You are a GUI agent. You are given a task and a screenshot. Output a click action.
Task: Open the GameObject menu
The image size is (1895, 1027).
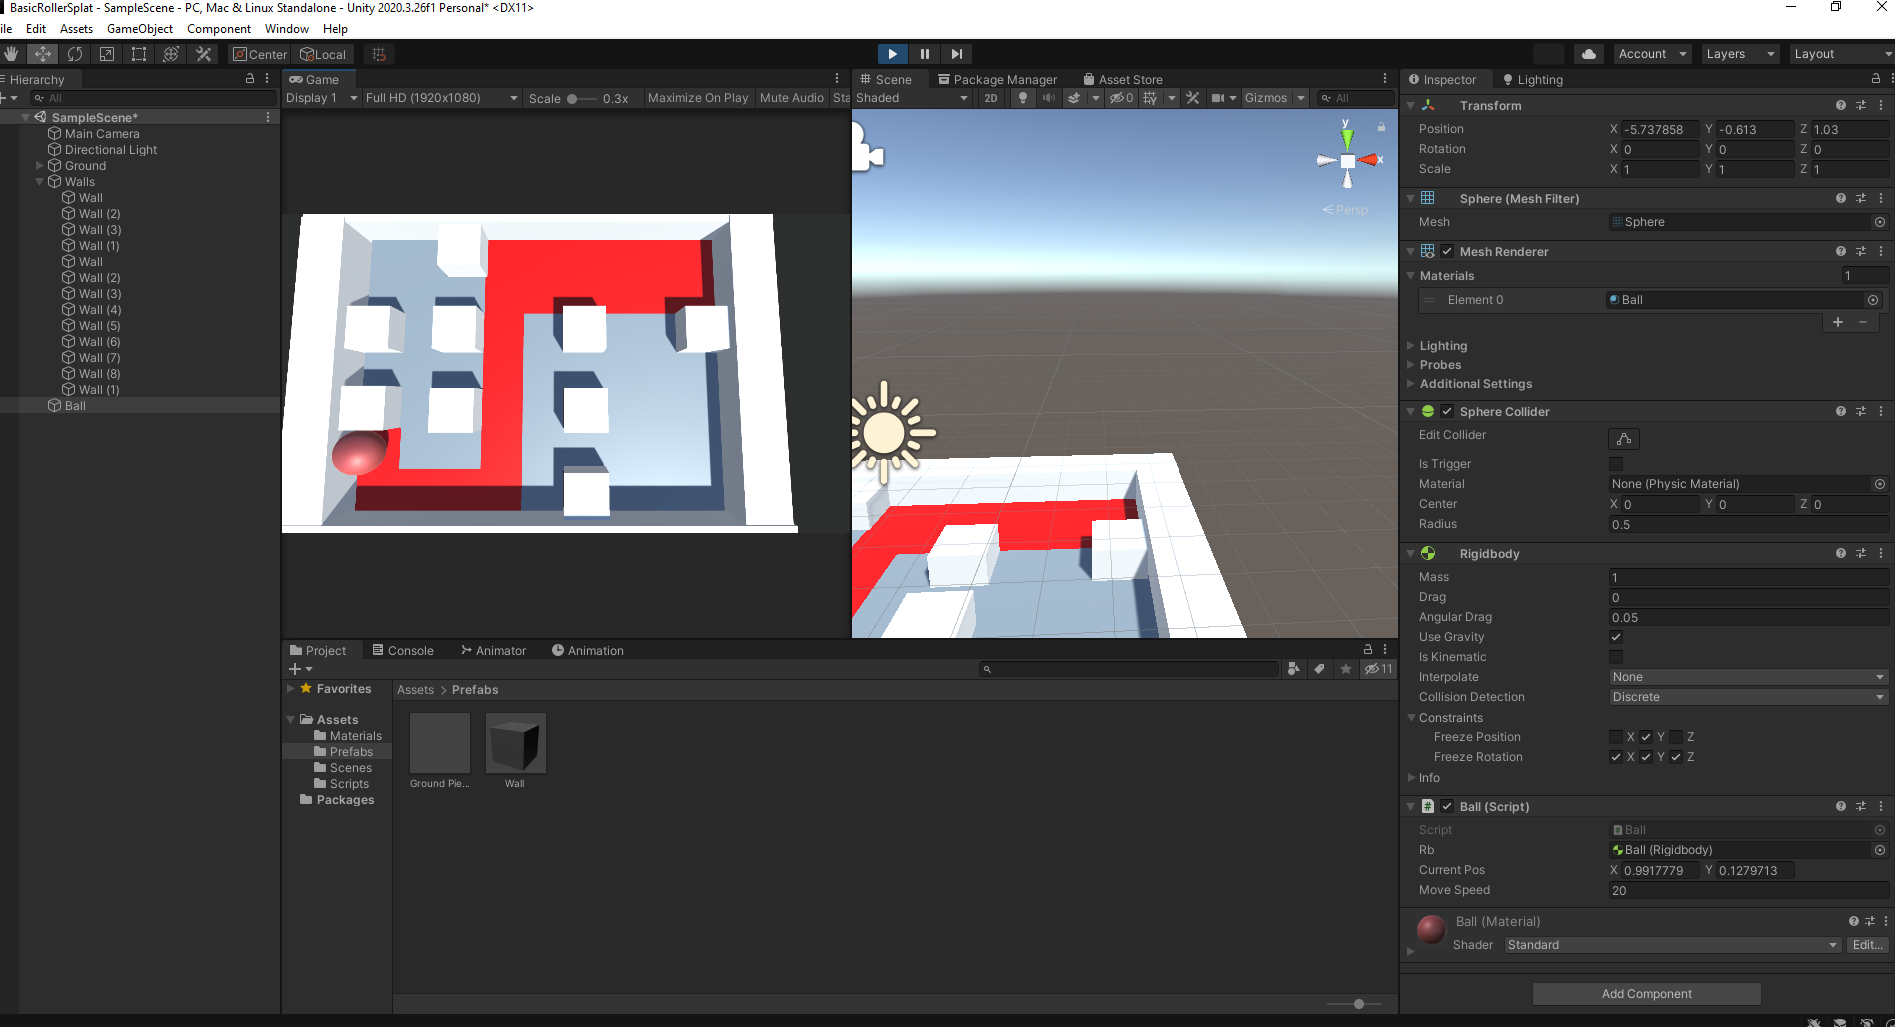(x=139, y=28)
